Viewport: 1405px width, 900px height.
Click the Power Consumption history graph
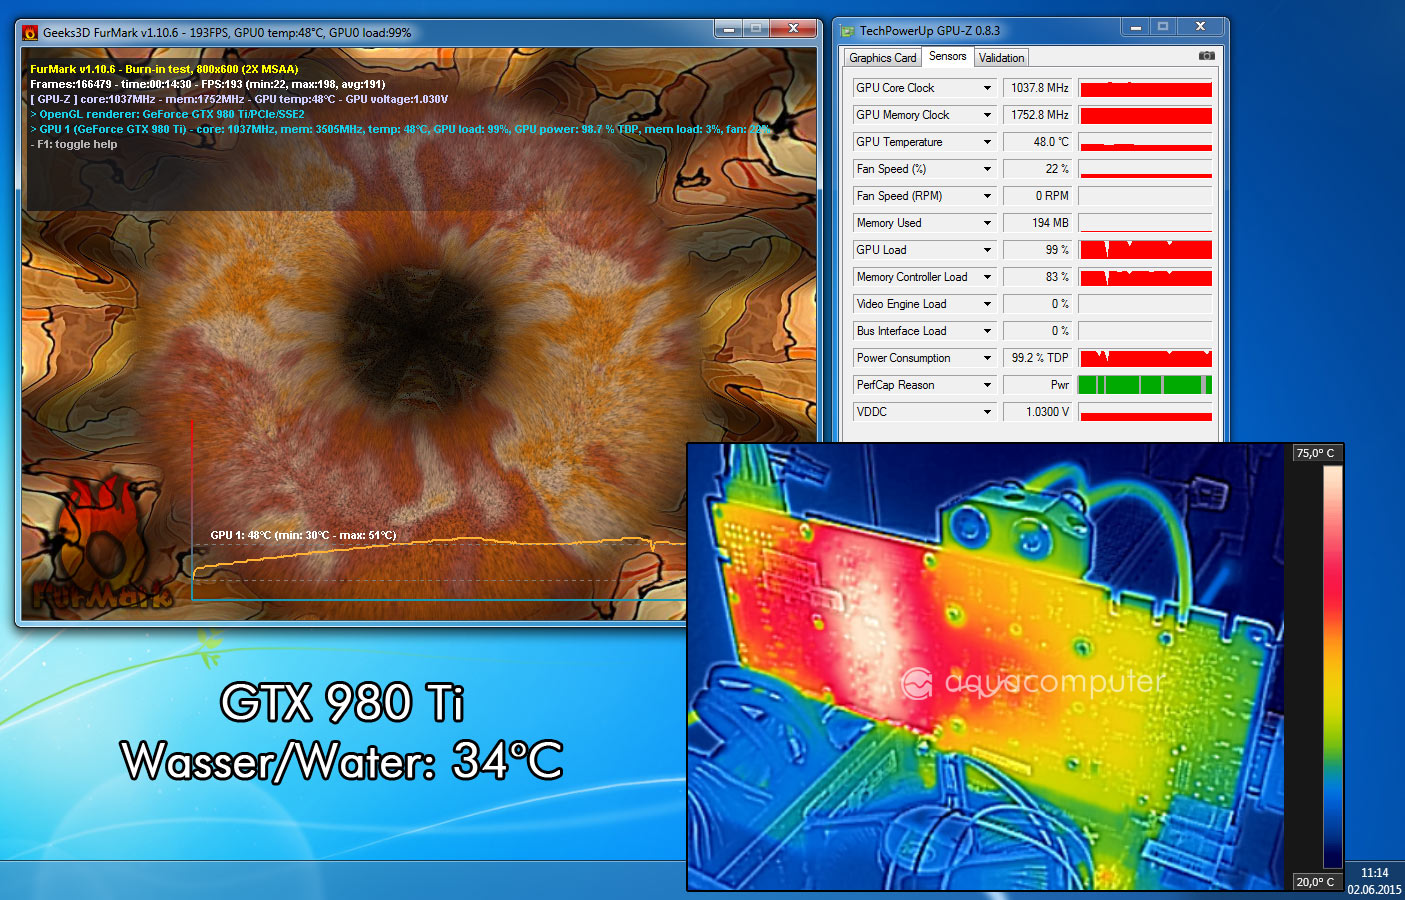(x=1146, y=358)
